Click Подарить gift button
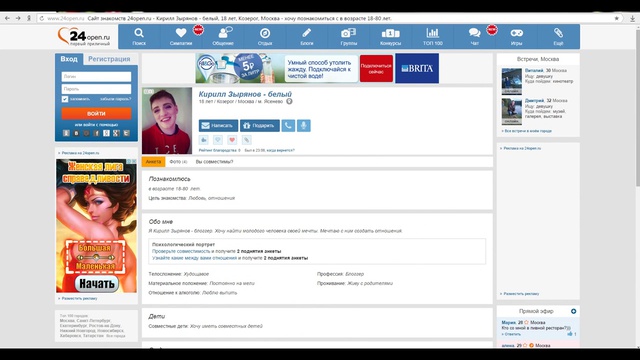This screenshot has height=360, width=640. click(x=260, y=125)
